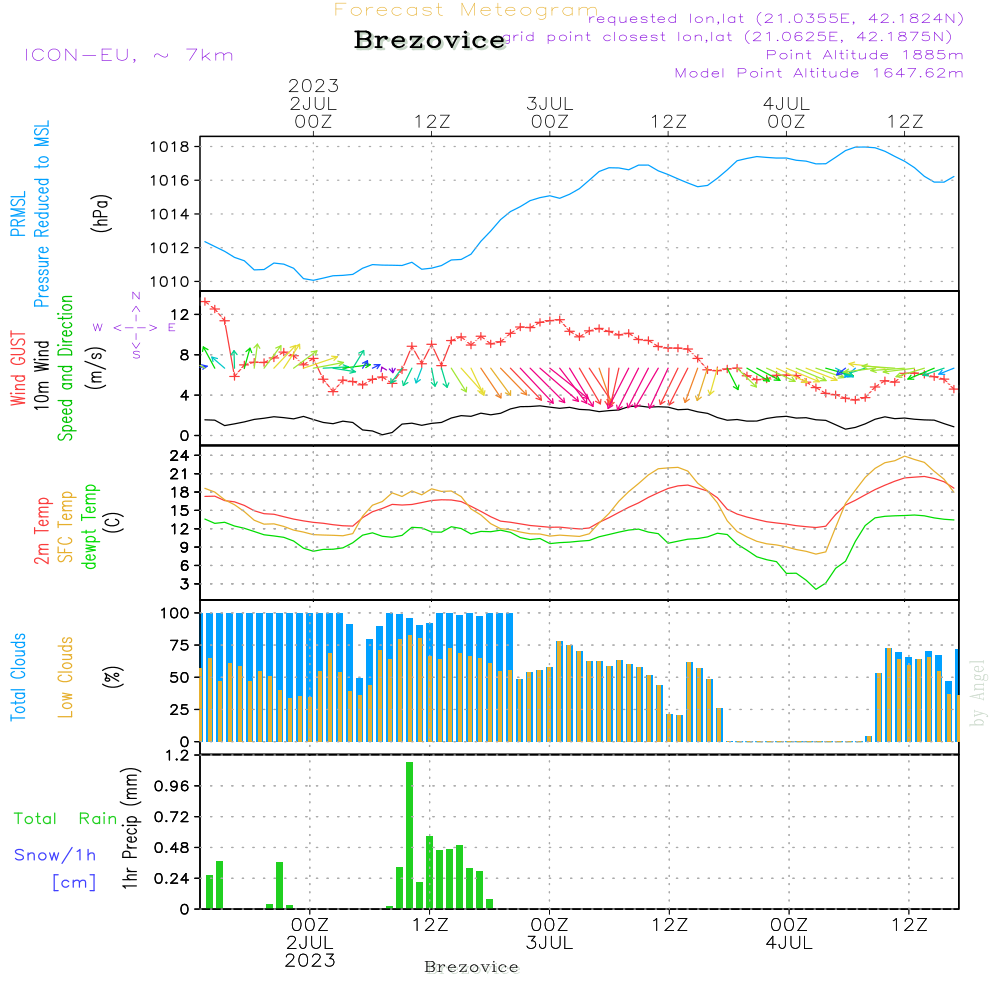1000x1000 pixels.
Task: Click the Model Point Altitude 1647.62m text
Action: [x=819, y=73]
